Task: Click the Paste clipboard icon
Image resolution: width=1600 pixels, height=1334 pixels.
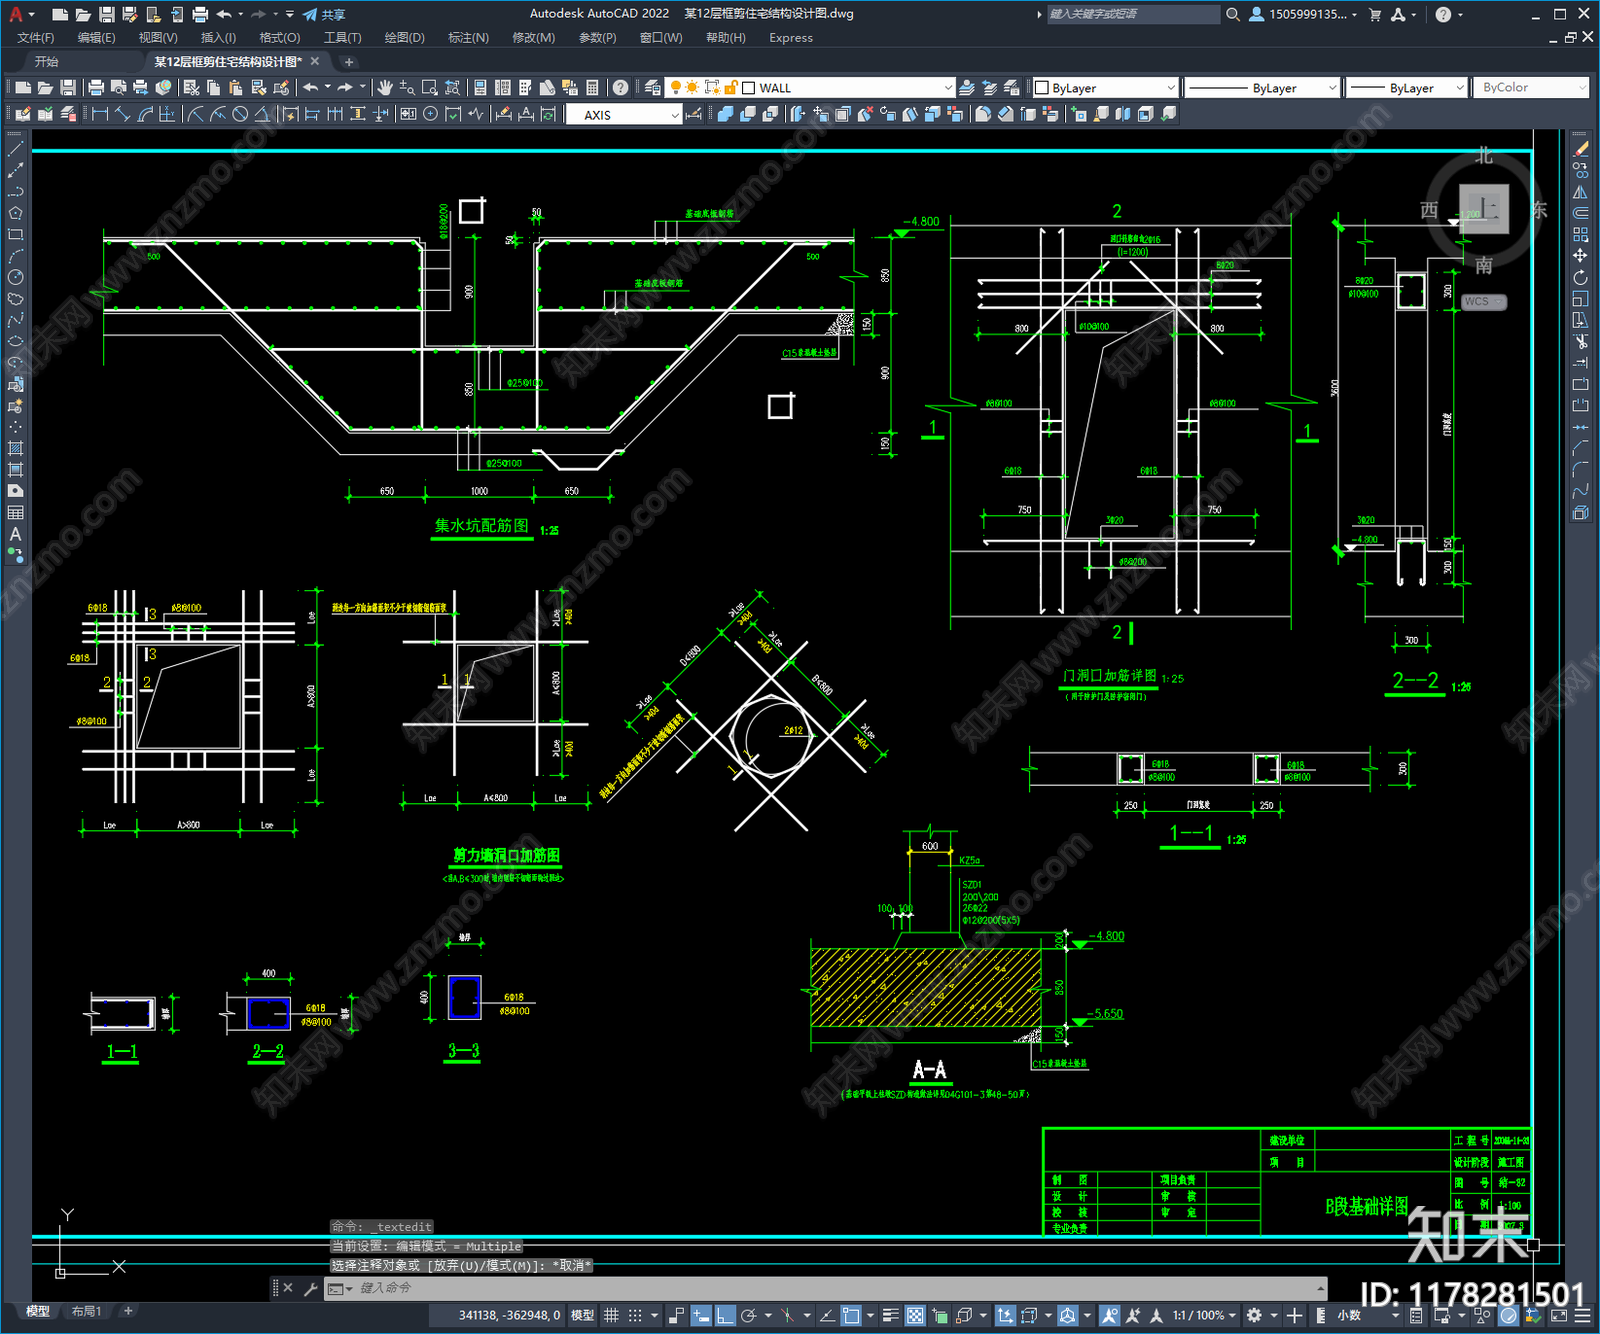Action: point(236,88)
